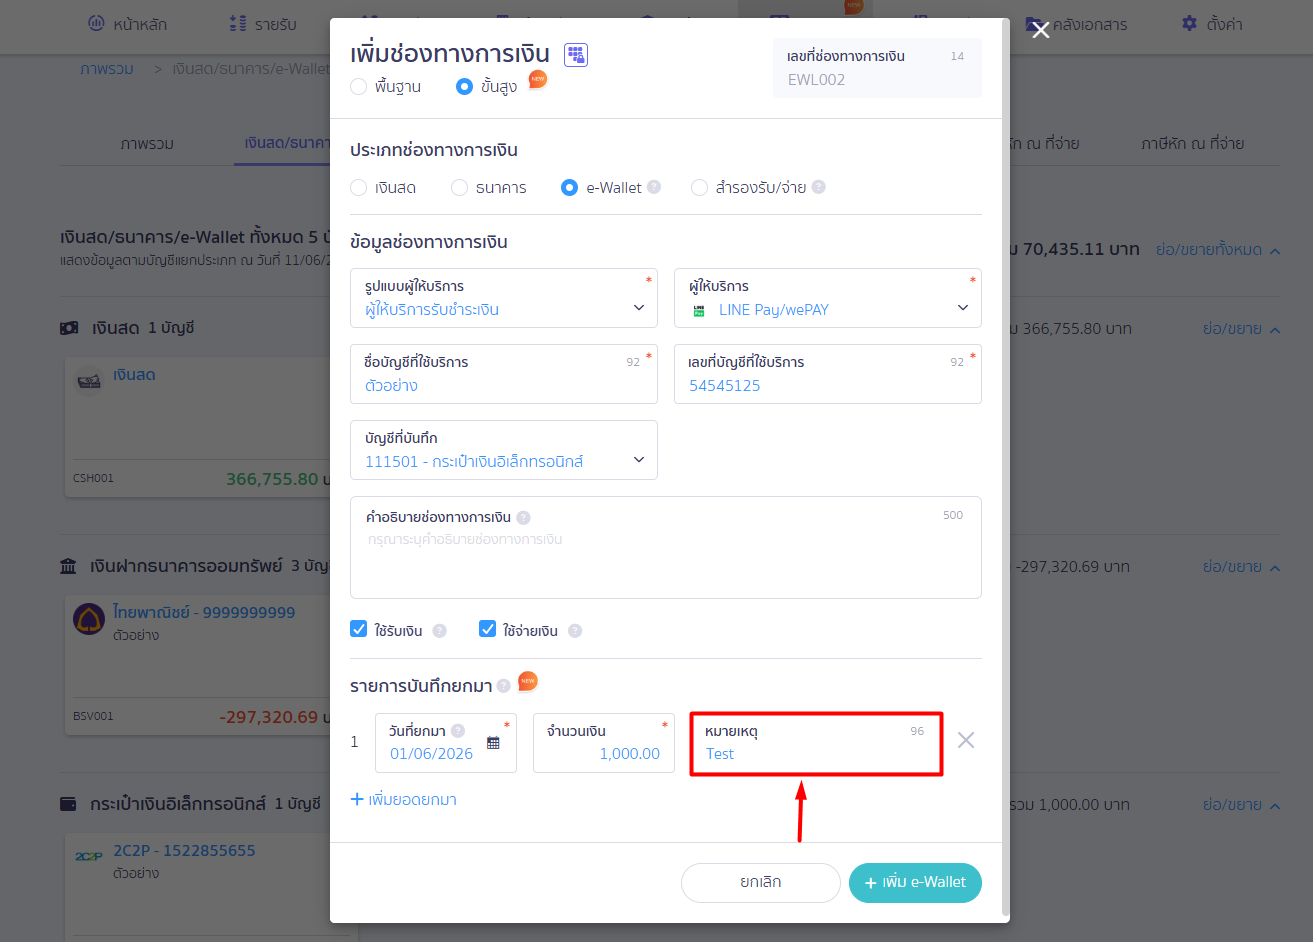Image resolution: width=1313 pixels, height=942 pixels.
Task: Click the คำอธิบายช่องทางการเงิน description textarea
Action: pyautogui.click(x=666, y=548)
